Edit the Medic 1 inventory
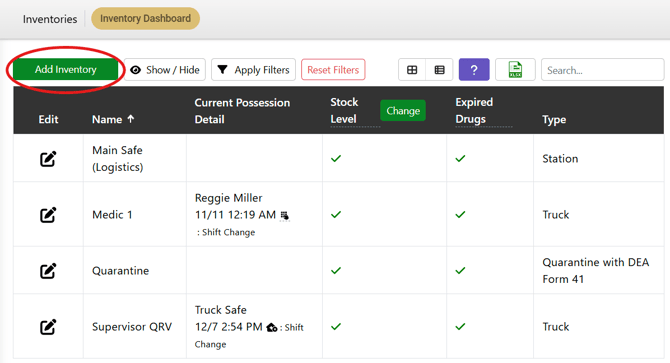This screenshot has width=670, height=363. pos(48,214)
